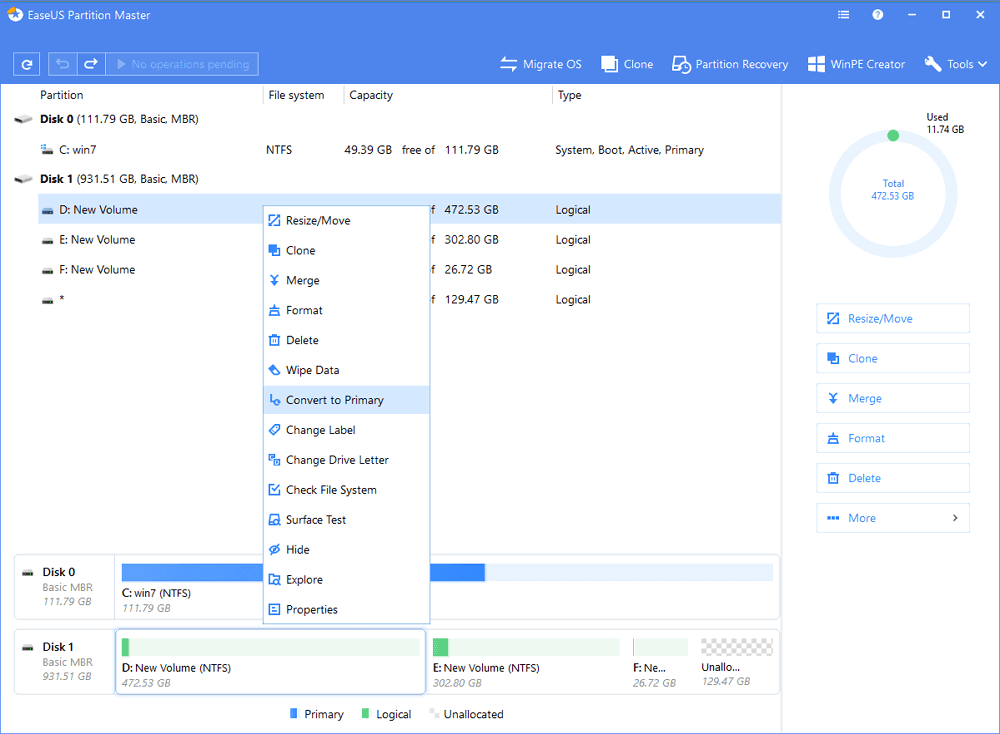1000x734 pixels.
Task: Click the refresh icon in the toolbar
Action: 27,64
